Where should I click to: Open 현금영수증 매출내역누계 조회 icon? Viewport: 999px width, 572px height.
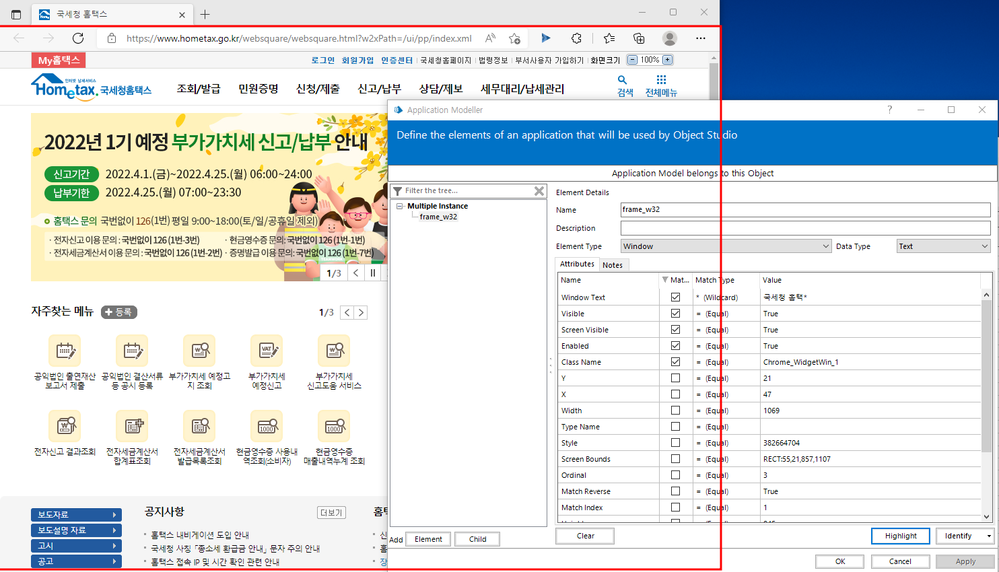[333, 426]
